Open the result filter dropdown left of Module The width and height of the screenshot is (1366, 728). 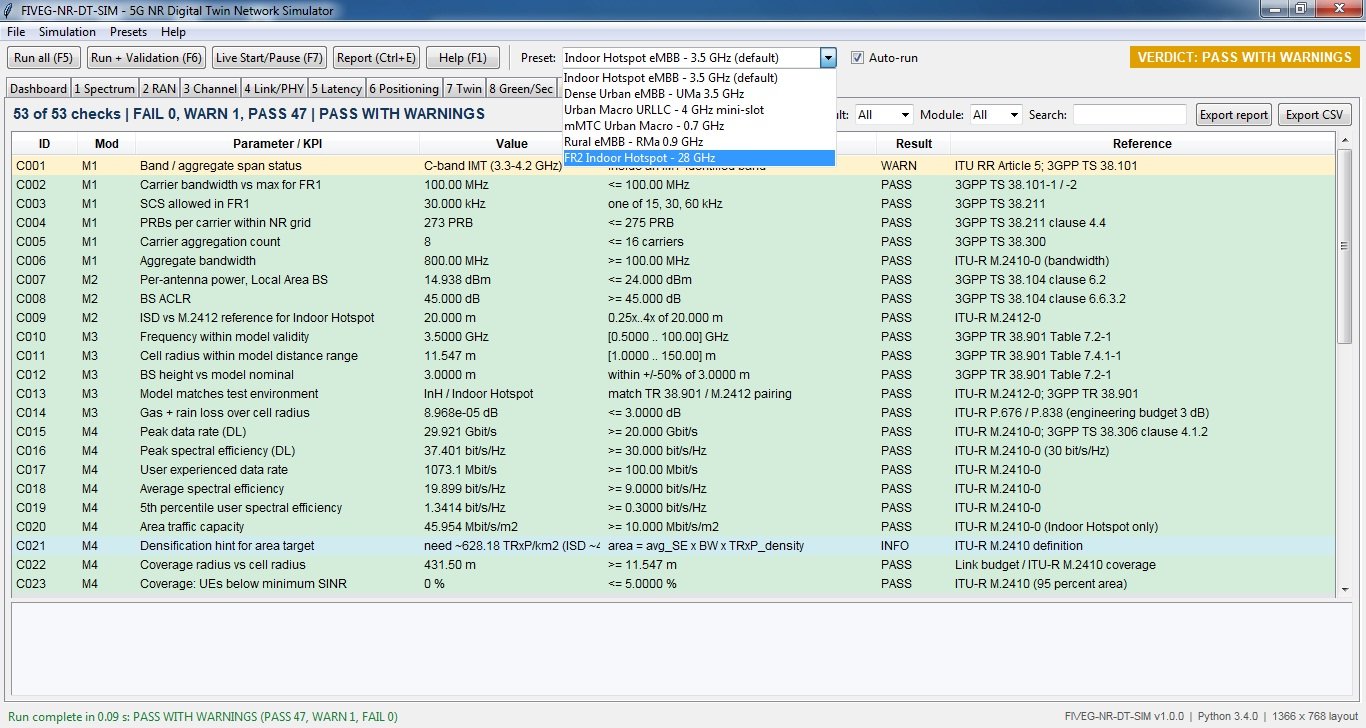pyautogui.click(x=883, y=115)
